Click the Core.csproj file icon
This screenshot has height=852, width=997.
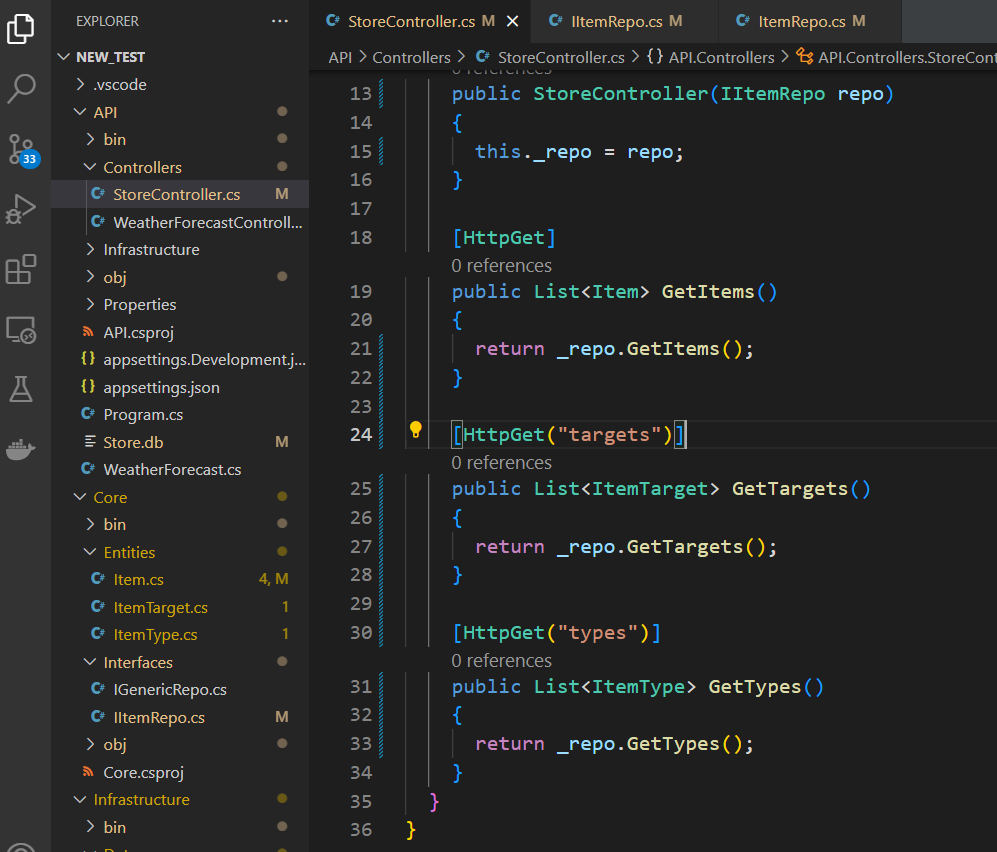click(x=88, y=772)
